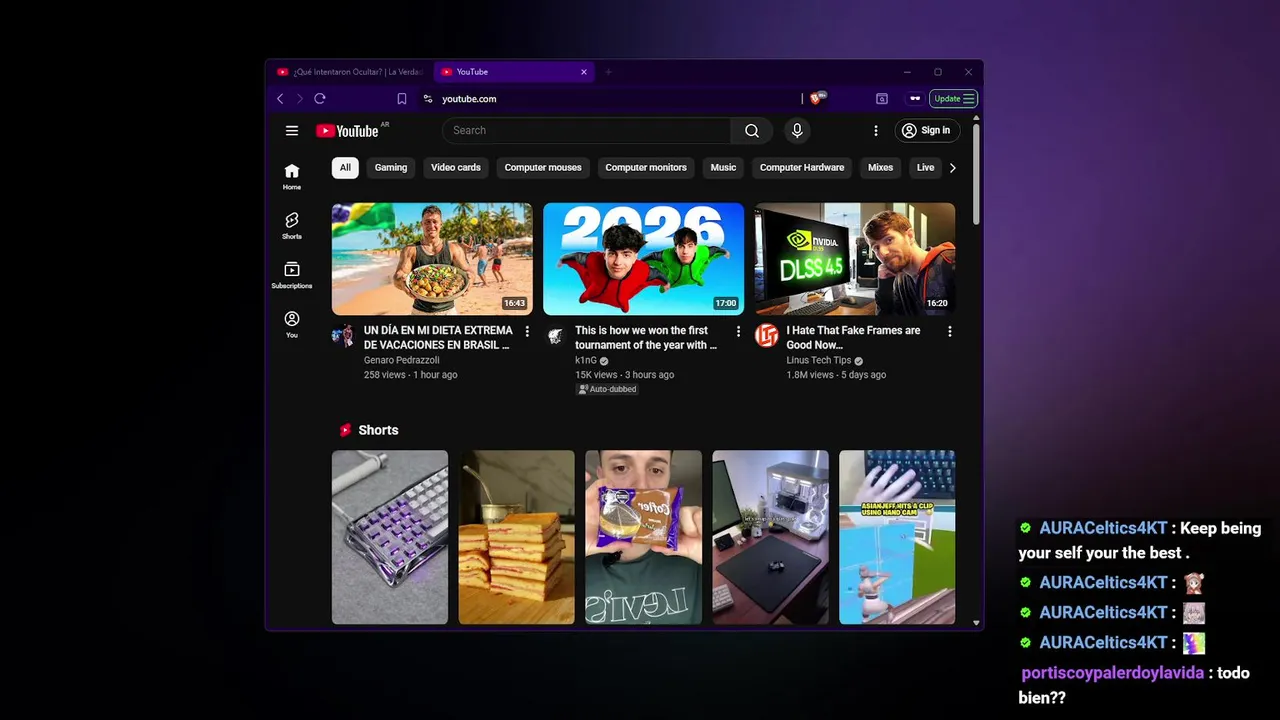This screenshot has width=1280, height=720.
Task: Click the browser sidebar panel icon
Action: 882,98
